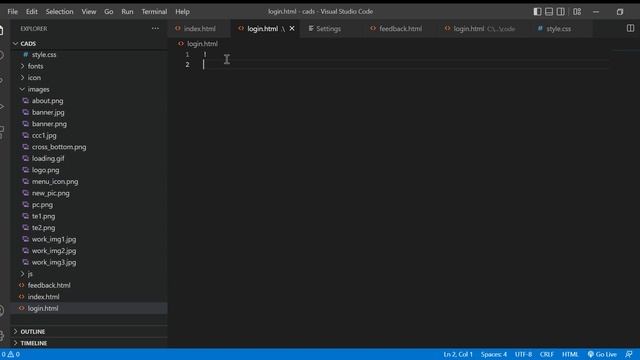640x360 pixels.
Task: Open the Go menu
Action: click(x=109, y=12)
